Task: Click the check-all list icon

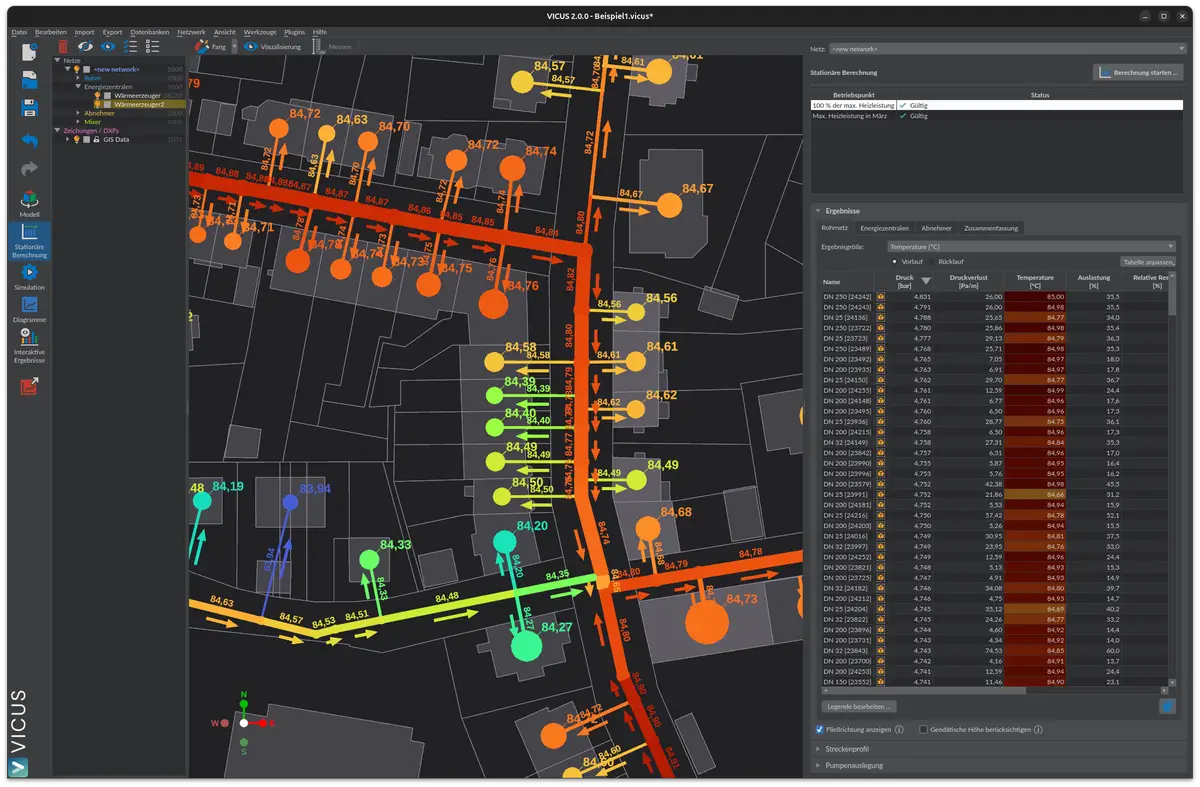Action: click(x=131, y=46)
